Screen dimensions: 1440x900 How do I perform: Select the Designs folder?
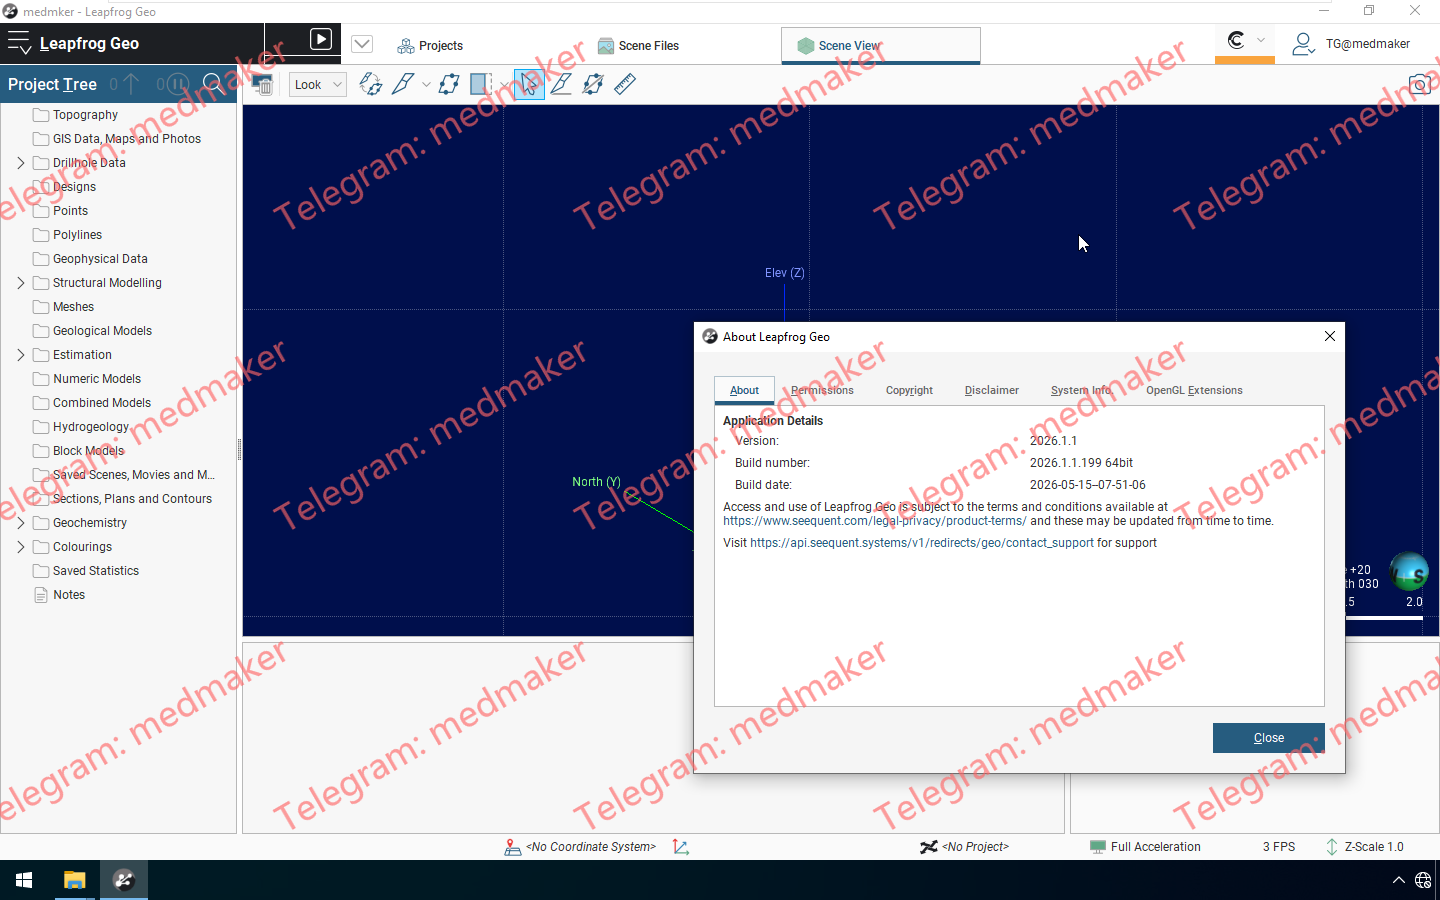[x=74, y=187]
